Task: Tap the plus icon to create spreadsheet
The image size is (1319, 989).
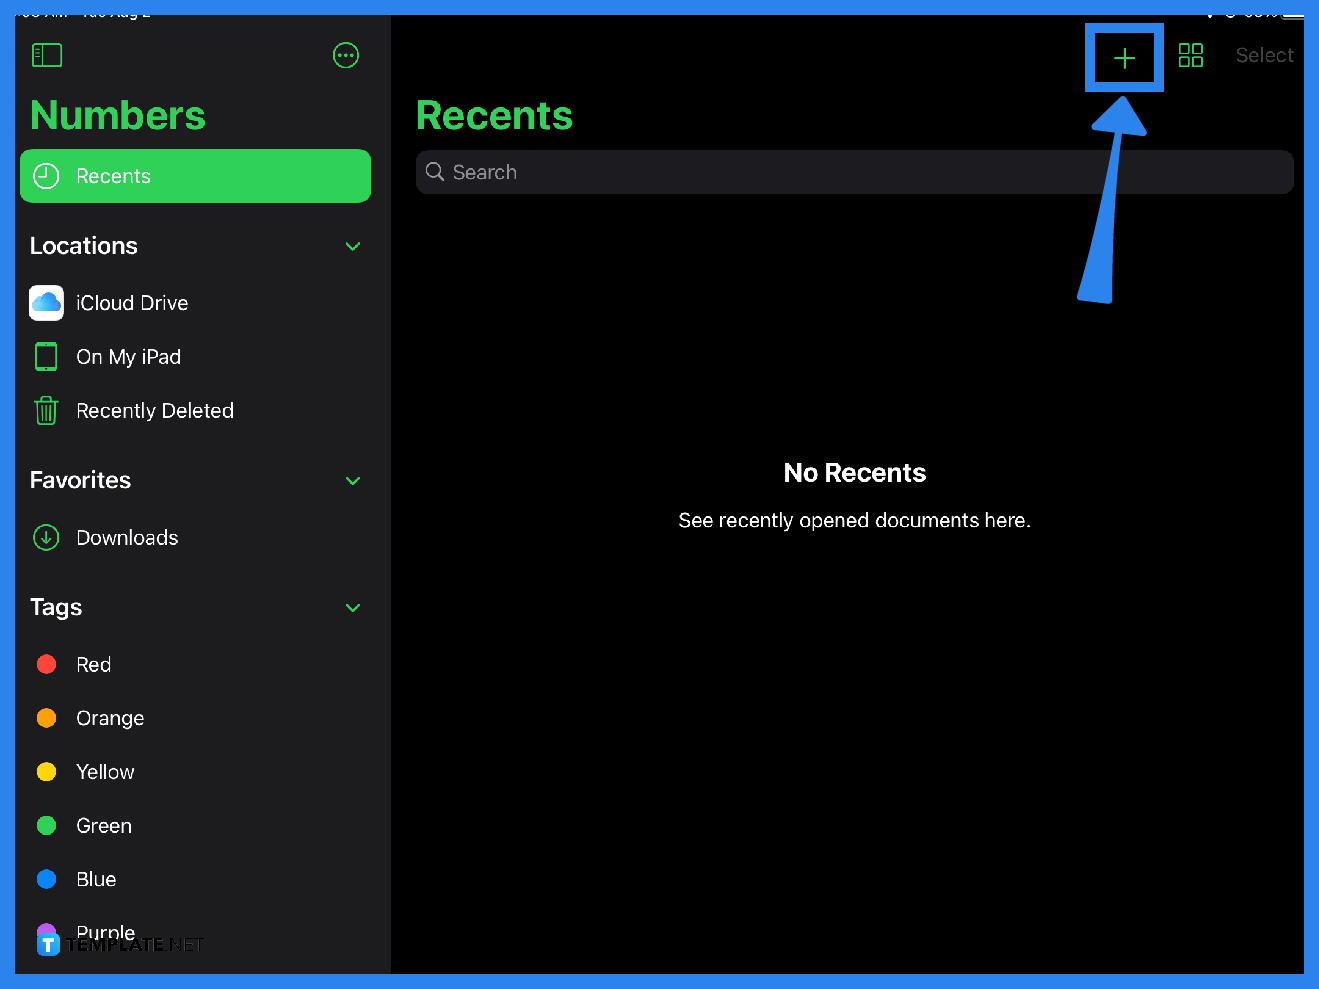Action: [x=1124, y=58]
